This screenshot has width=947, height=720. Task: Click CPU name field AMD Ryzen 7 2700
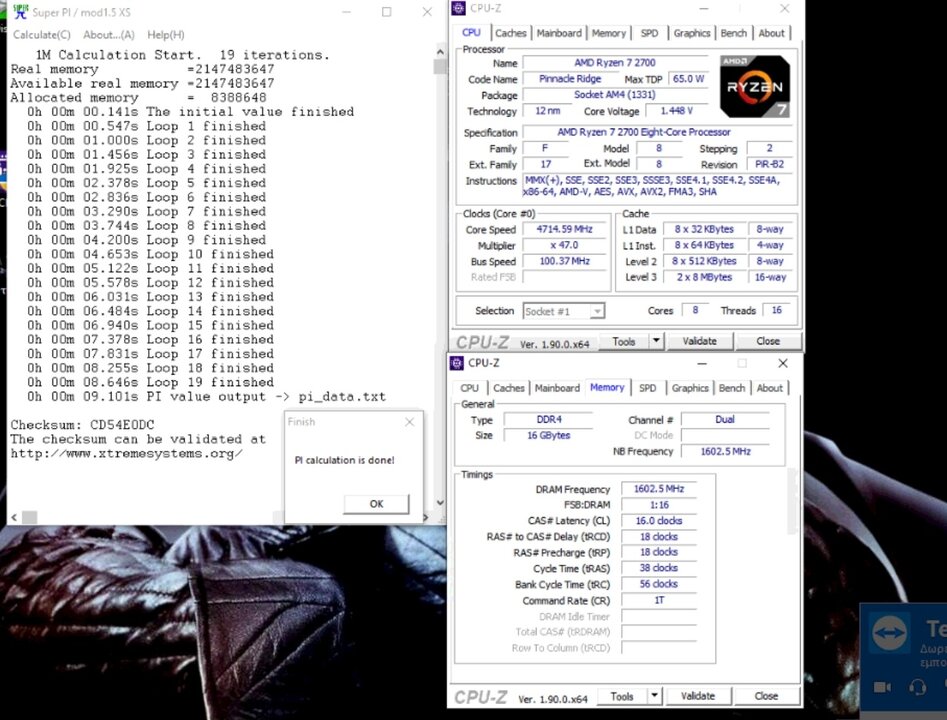(x=615, y=63)
